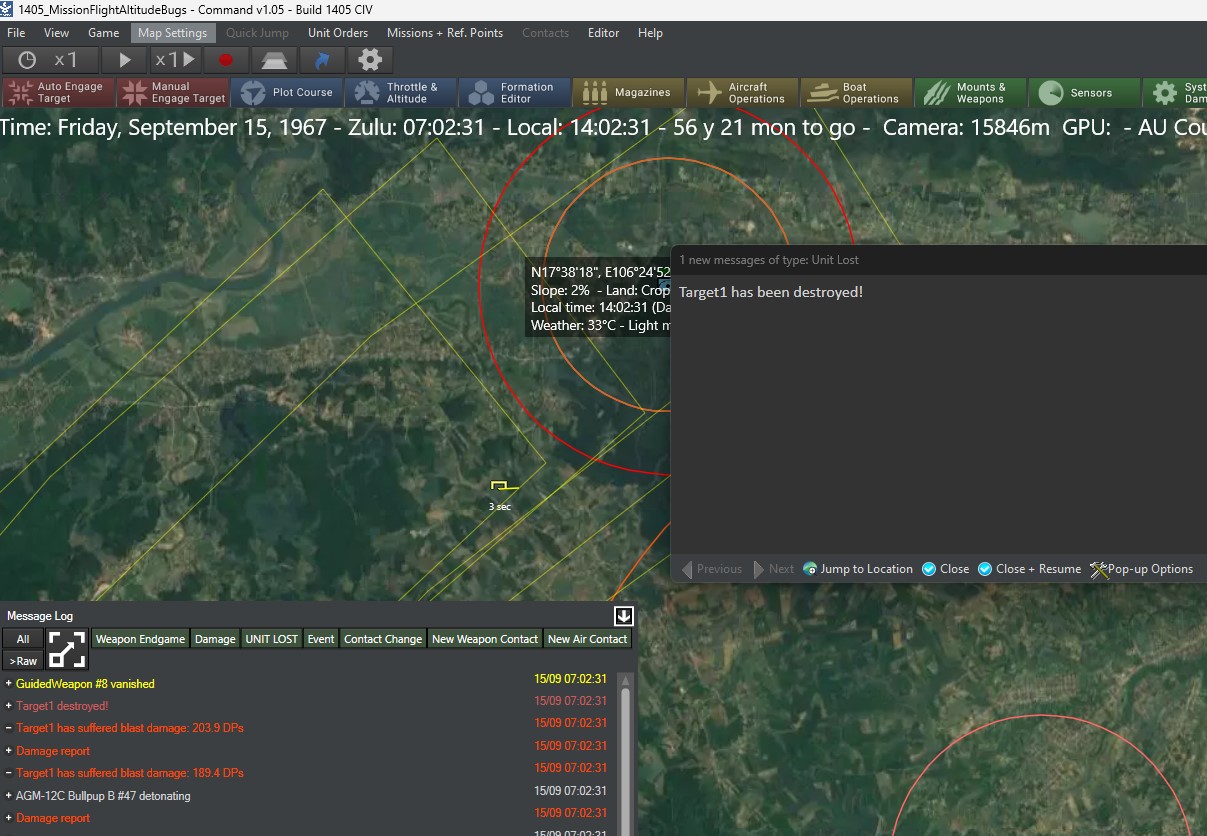The image size is (1207, 836).
Task: Open Aircraft Operations
Action: [743, 93]
